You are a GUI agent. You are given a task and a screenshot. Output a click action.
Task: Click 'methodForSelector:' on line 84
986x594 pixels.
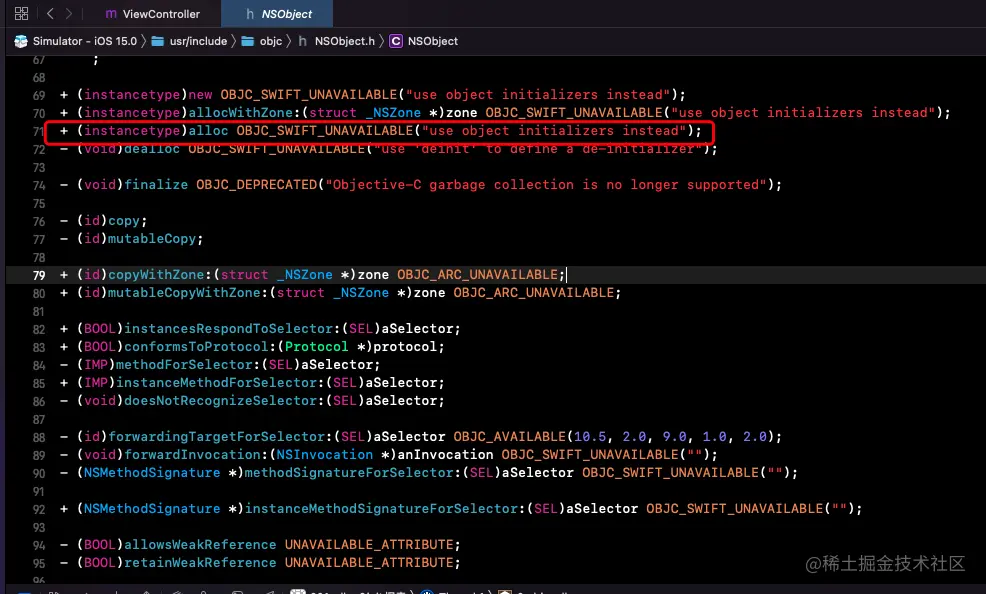[x=189, y=365]
